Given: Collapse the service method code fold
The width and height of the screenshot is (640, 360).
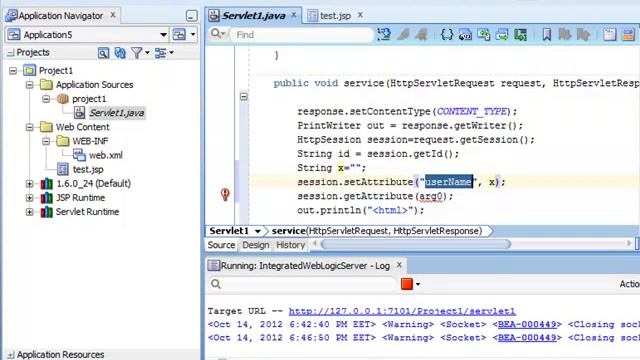Looking at the screenshot, I should click(244, 97).
